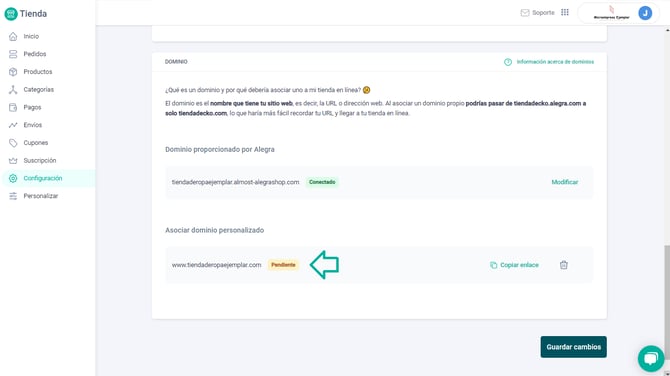Click the Configuración gear icon

[13, 178]
